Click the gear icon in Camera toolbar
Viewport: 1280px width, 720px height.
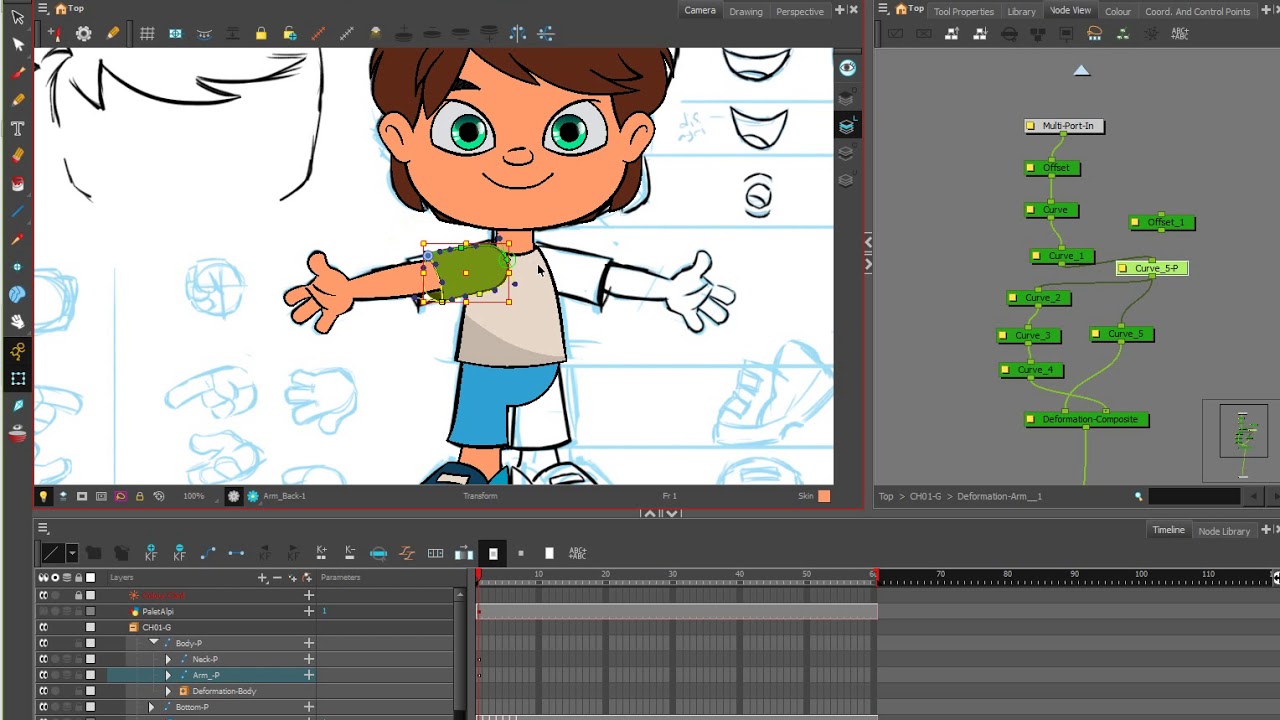[x=84, y=33]
